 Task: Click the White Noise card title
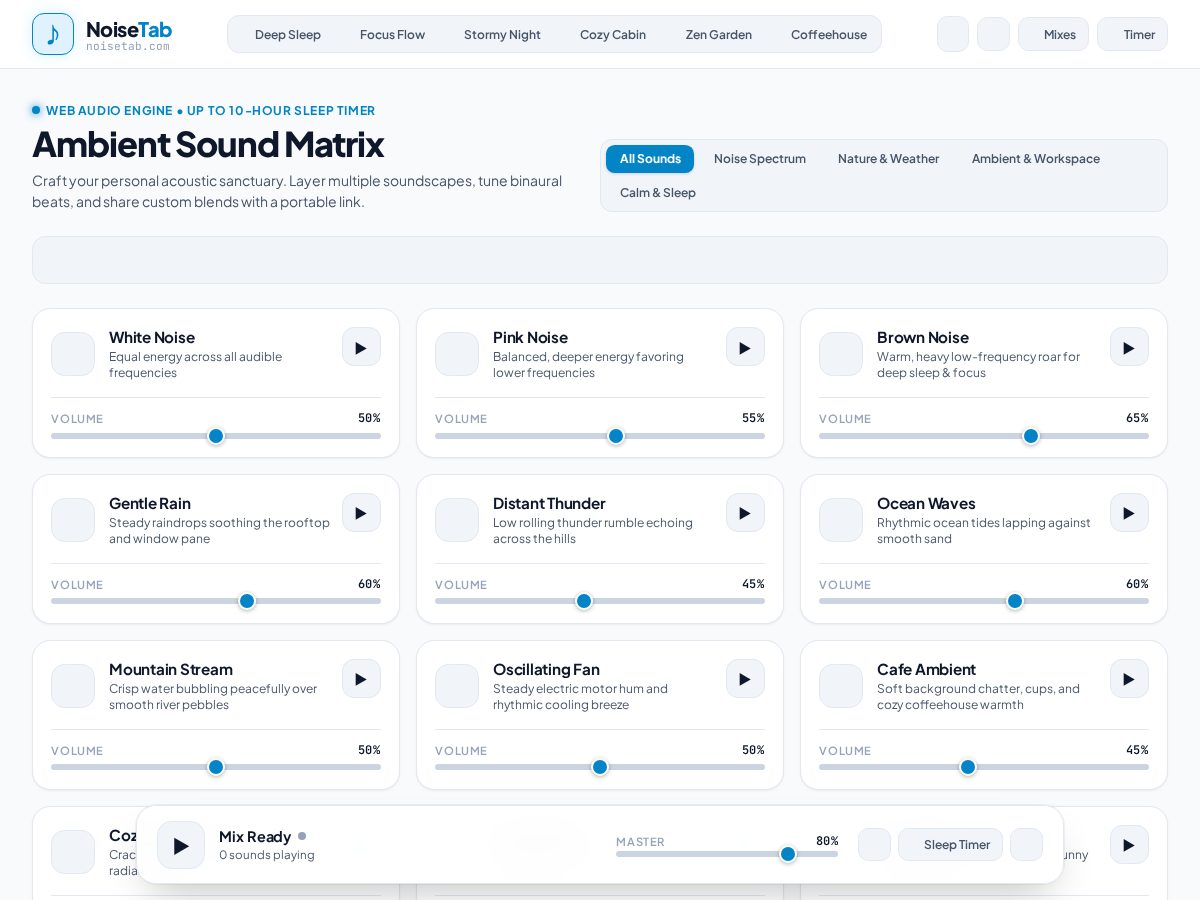coord(152,337)
